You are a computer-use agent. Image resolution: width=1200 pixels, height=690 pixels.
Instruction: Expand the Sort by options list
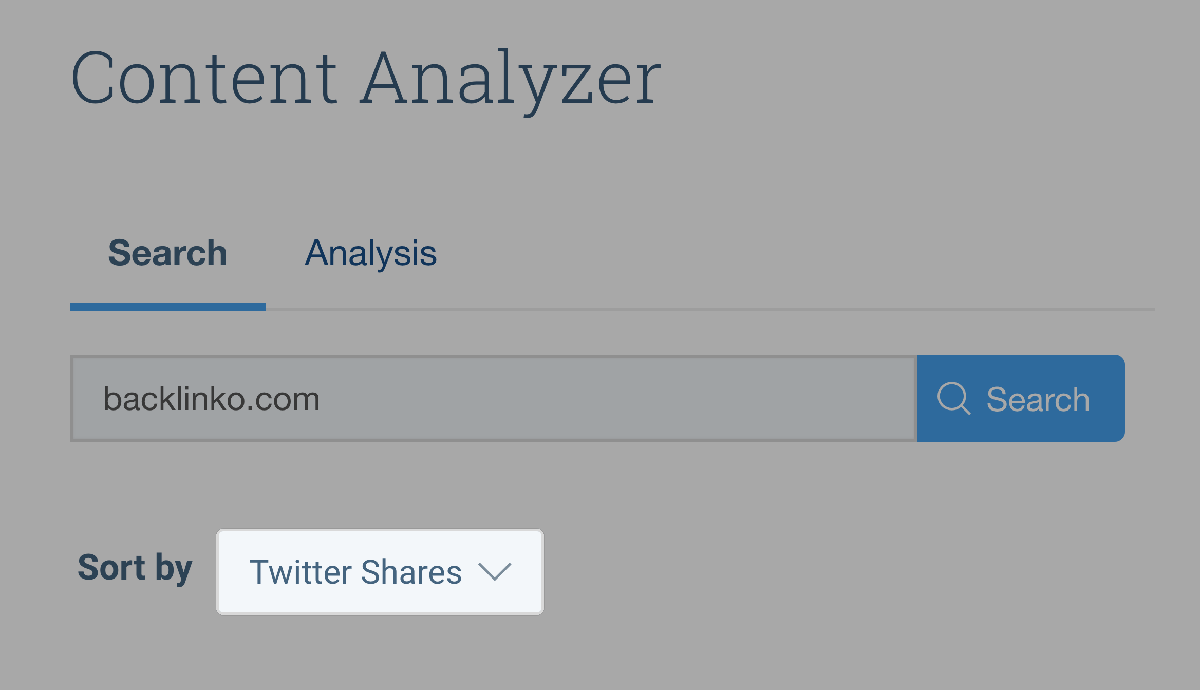click(x=380, y=572)
